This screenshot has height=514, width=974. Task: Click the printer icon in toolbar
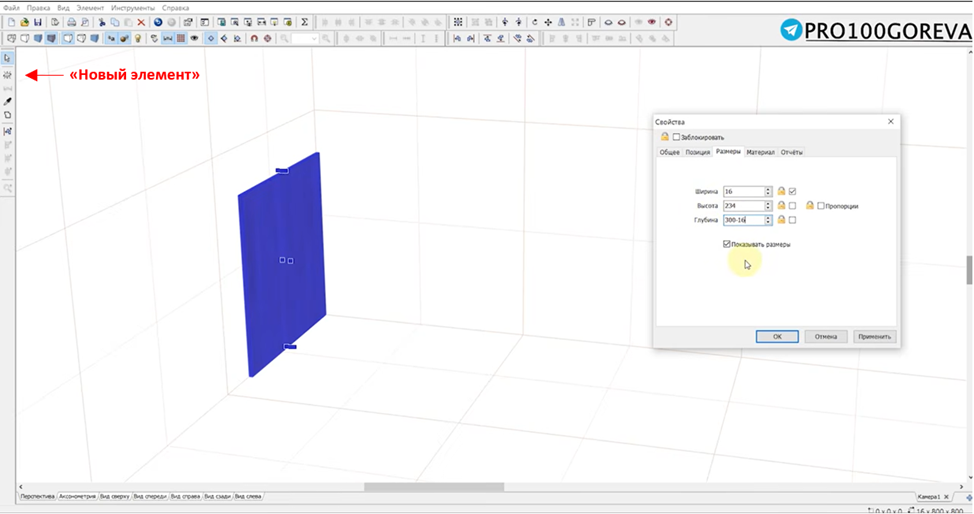71,22
